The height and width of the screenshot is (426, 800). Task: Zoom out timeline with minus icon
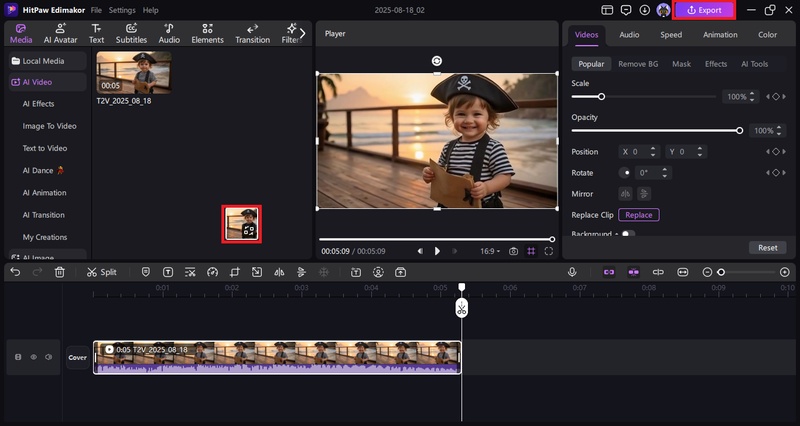pyautogui.click(x=707, y=272)
